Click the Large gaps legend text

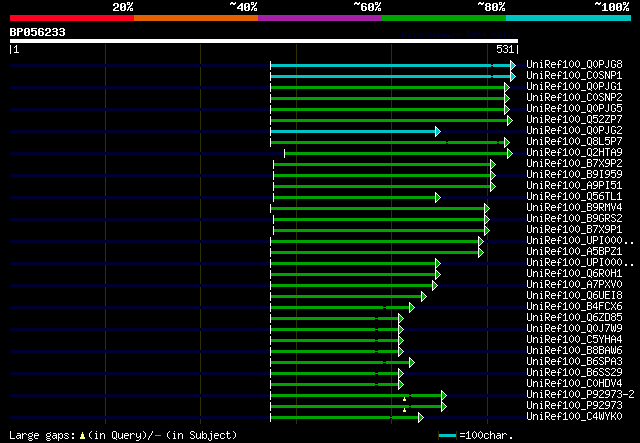(x=122, y=435)
